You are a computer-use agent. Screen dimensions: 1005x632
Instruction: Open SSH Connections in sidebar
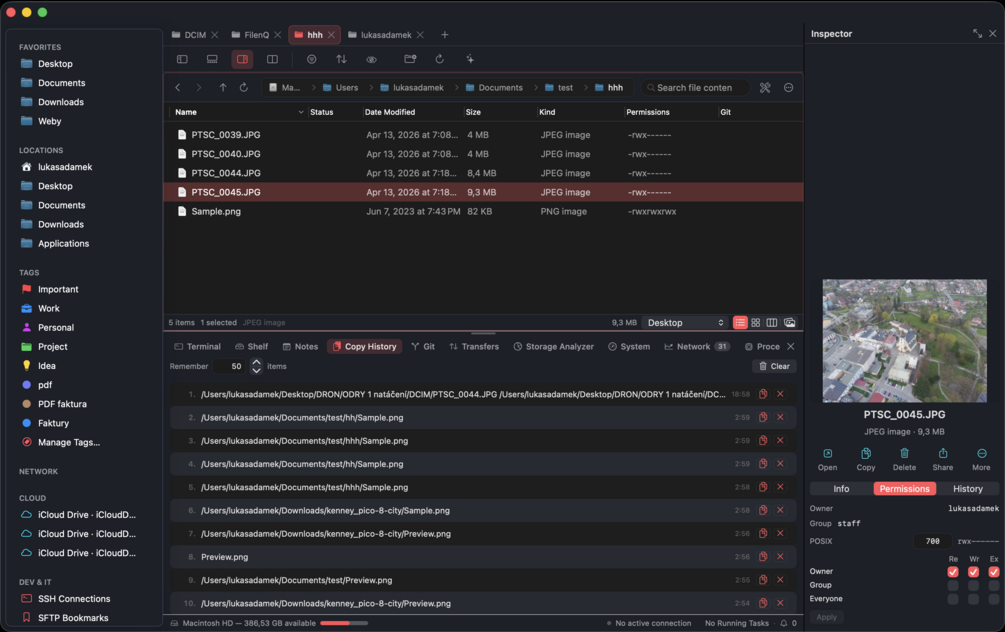pyautogui.click(x=74, y=599)
